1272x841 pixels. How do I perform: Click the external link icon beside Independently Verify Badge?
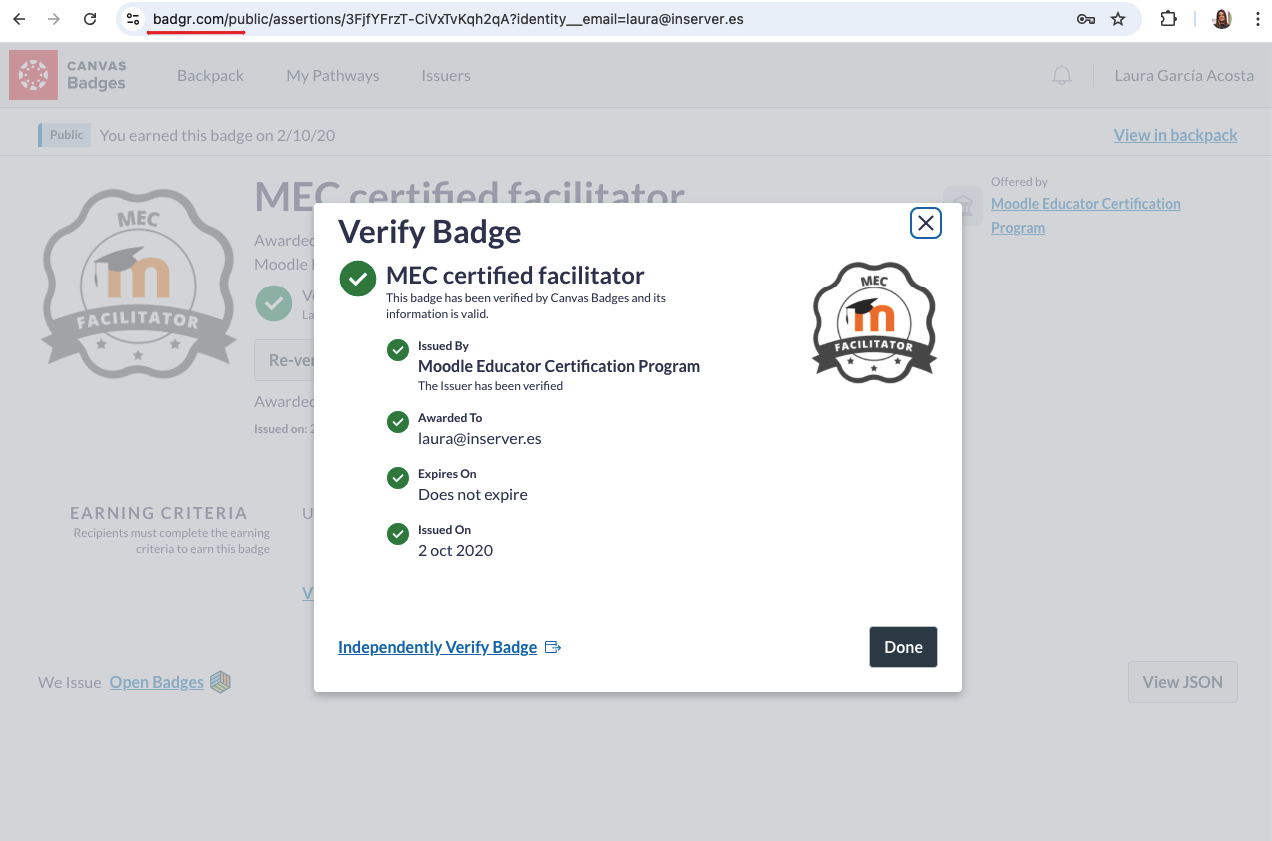click(x=553, y=648)
